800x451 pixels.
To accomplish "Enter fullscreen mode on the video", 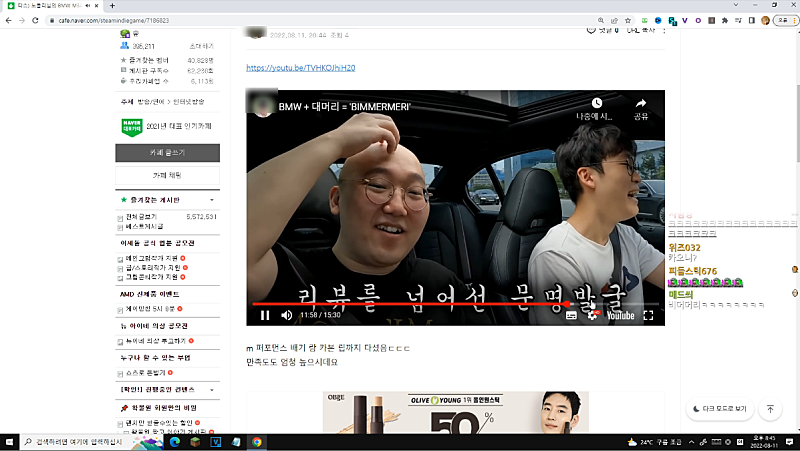I will (648, 315).
